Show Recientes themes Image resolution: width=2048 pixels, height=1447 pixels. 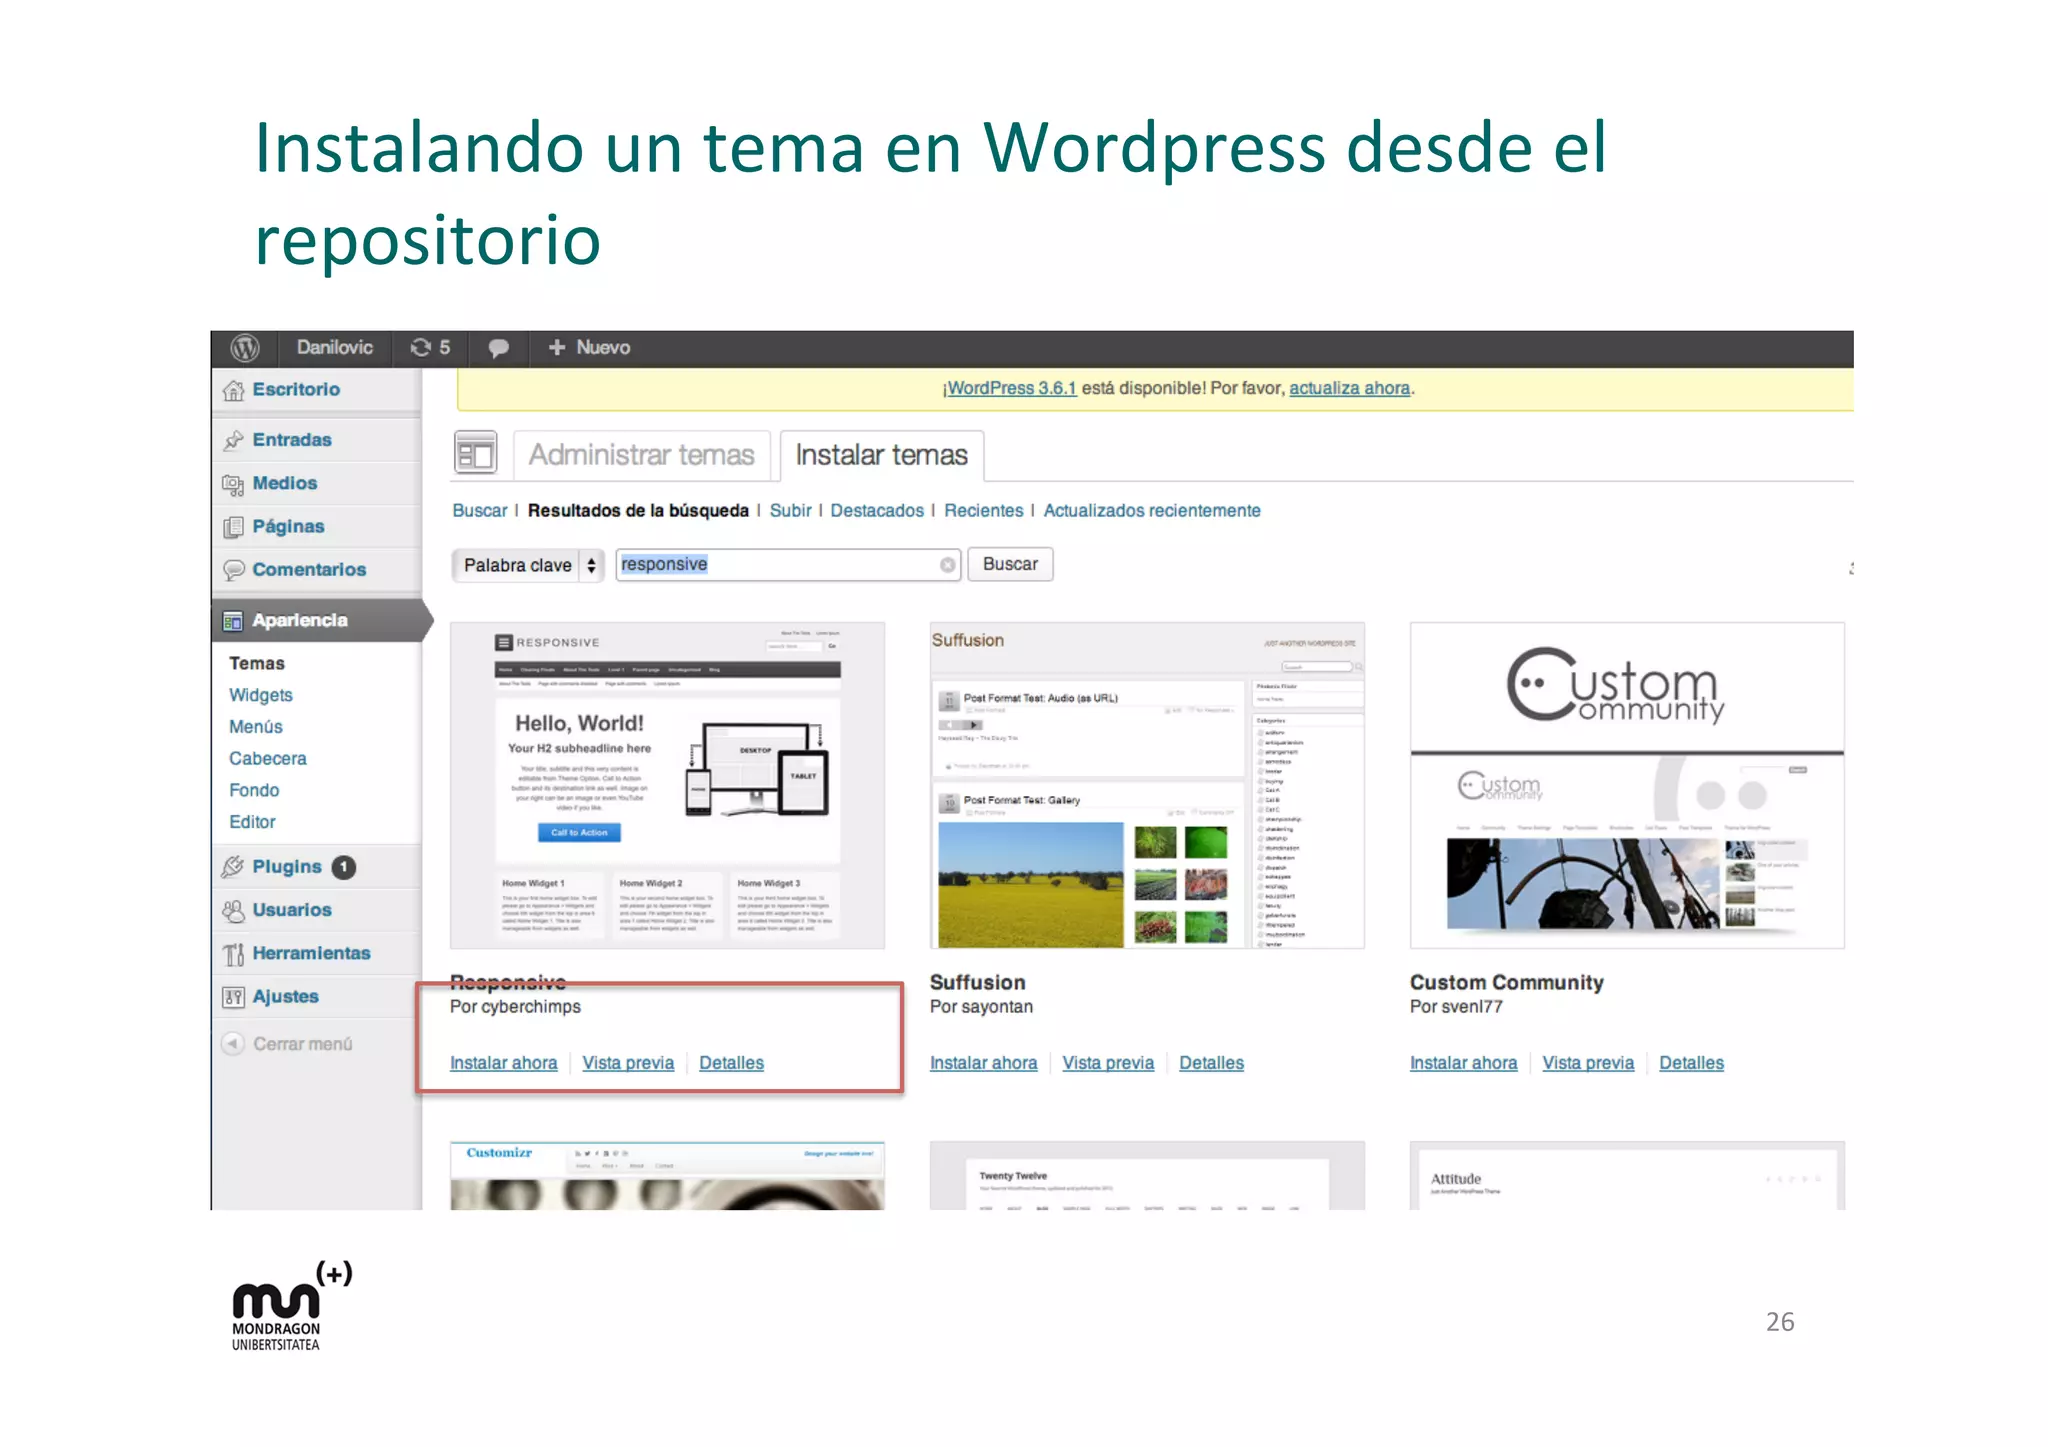point(984,510)
